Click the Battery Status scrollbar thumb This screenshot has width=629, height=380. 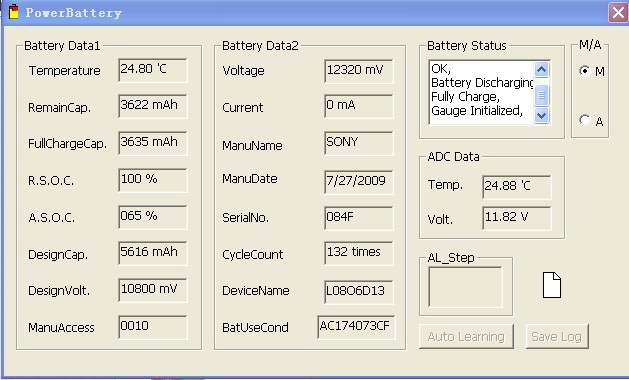pos(541,95)
